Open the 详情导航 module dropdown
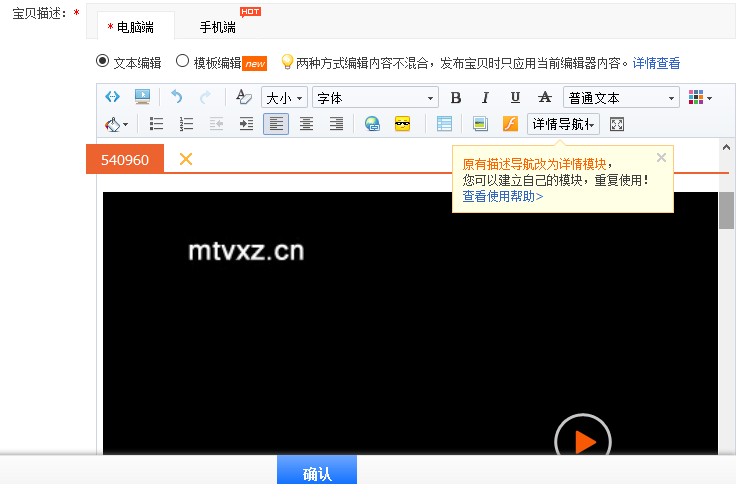736x484 pixels. tap(563, 124)
